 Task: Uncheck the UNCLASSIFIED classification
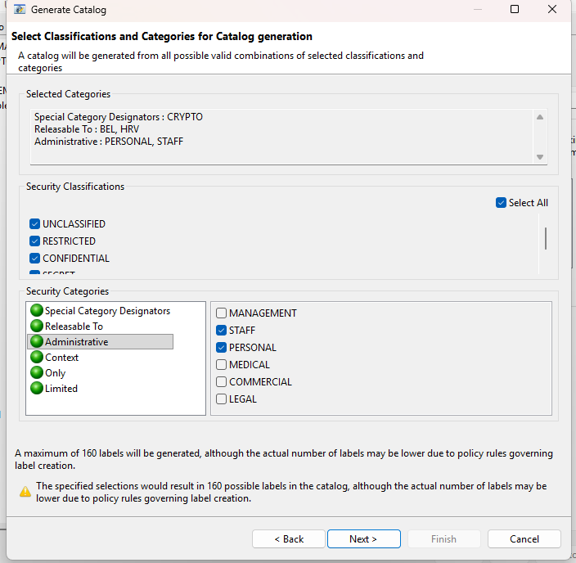tap(35, 224)
